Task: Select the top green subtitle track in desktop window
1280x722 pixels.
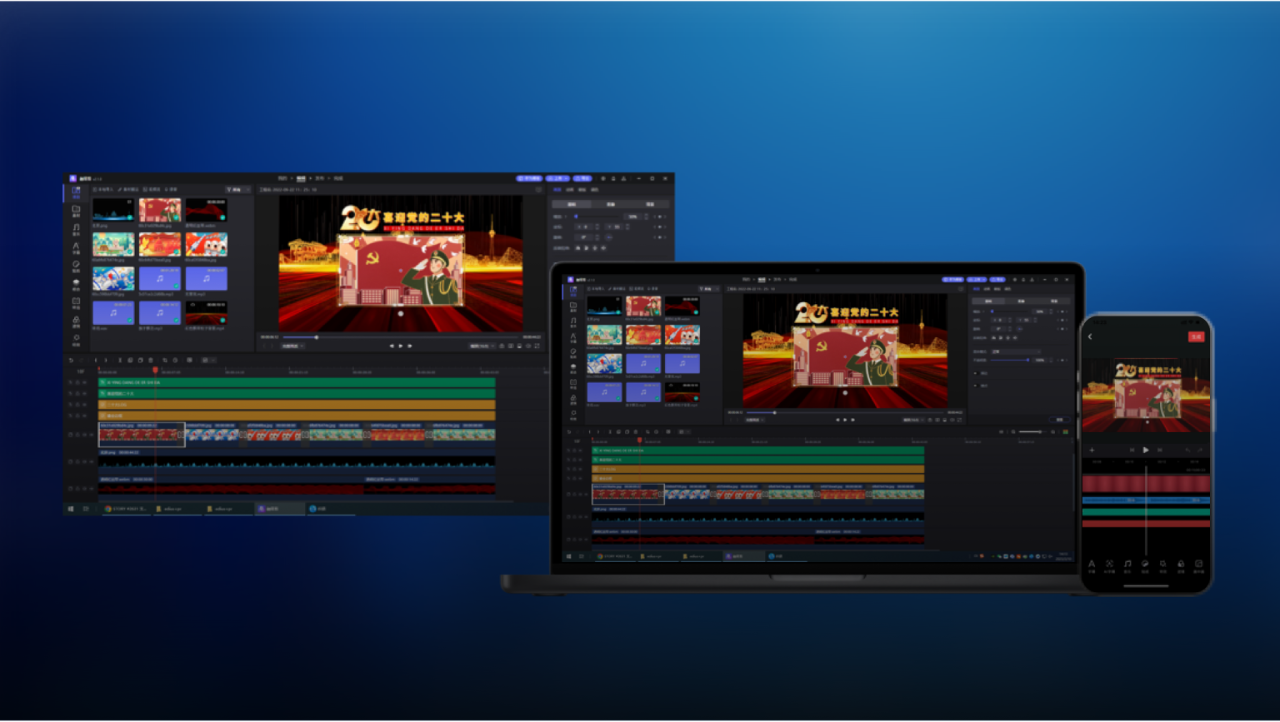Action: (x=297, y=382)
